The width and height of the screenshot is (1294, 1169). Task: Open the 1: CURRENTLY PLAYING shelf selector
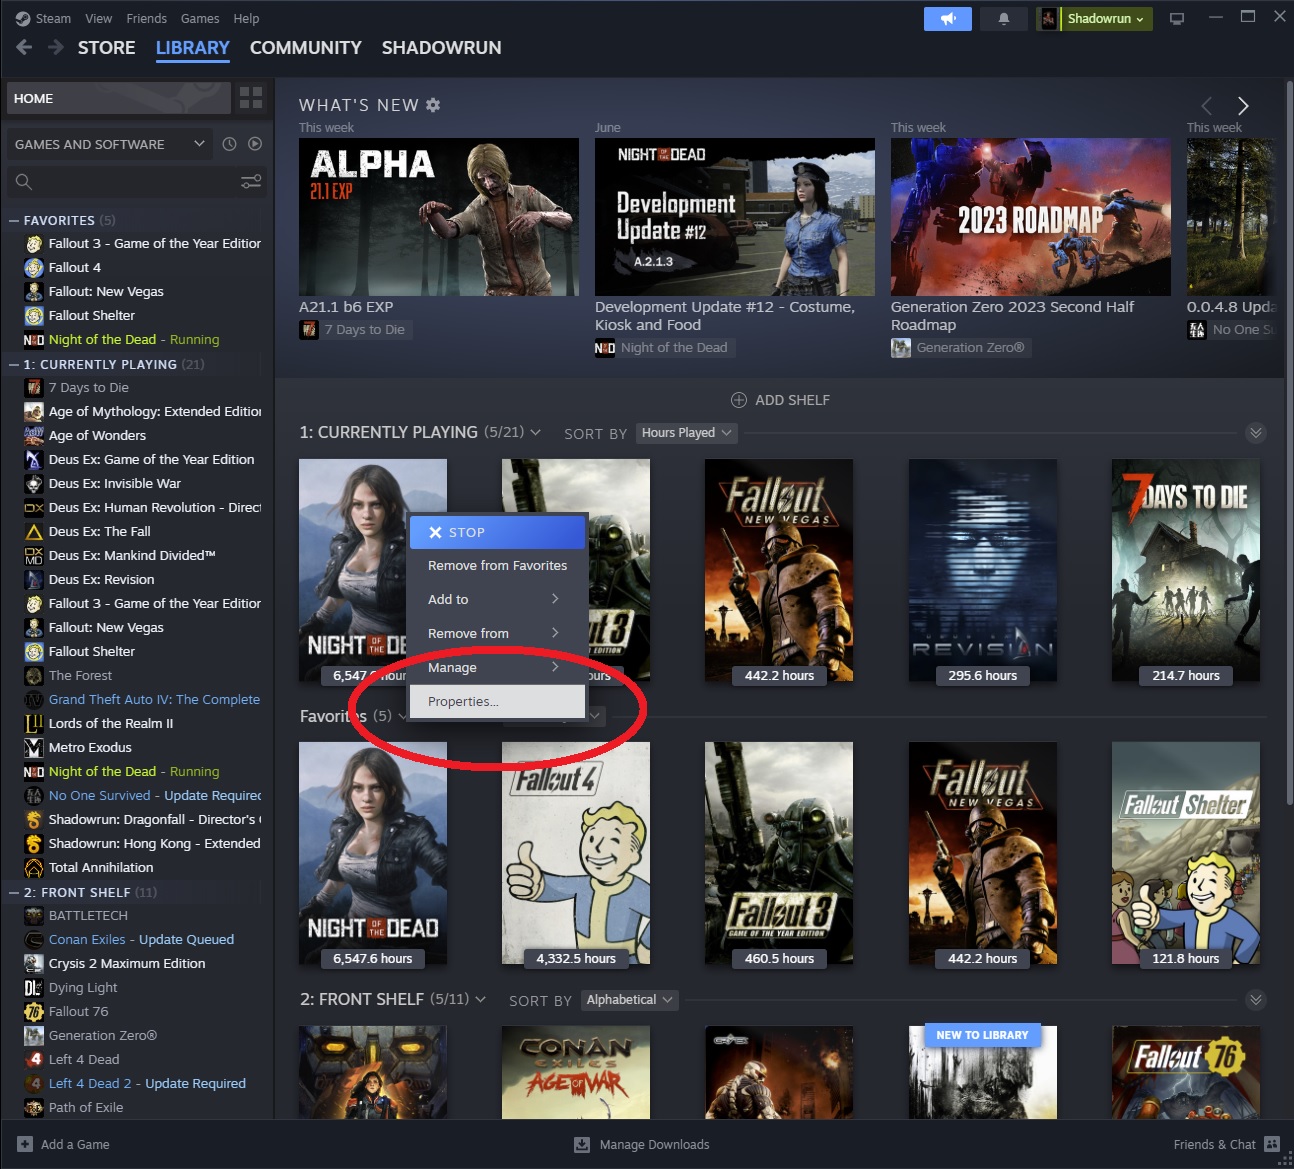[x=420, y=432]
